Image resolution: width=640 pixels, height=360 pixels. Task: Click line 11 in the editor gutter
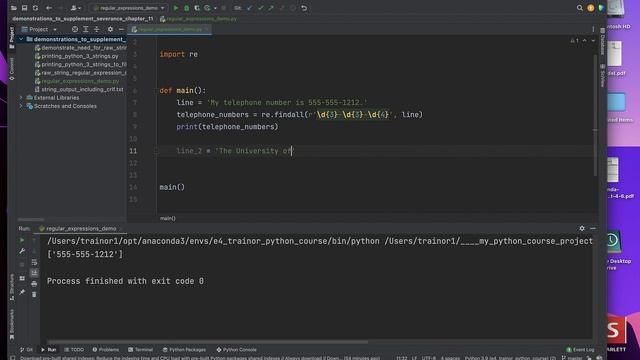pos(133,151)
